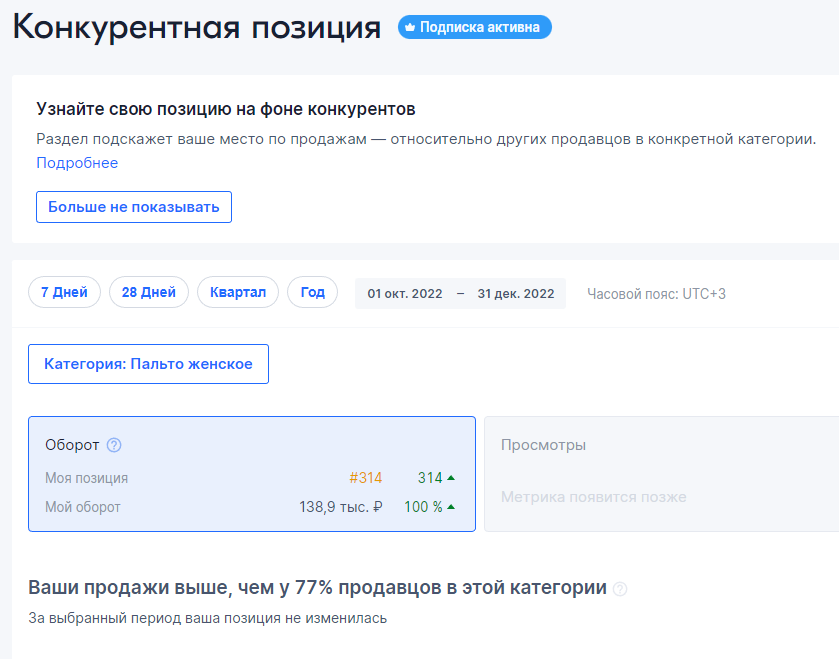Click the green arrow beside the 100 % change
The height and width of the screenshot is (659, 839).
(451, 506)
